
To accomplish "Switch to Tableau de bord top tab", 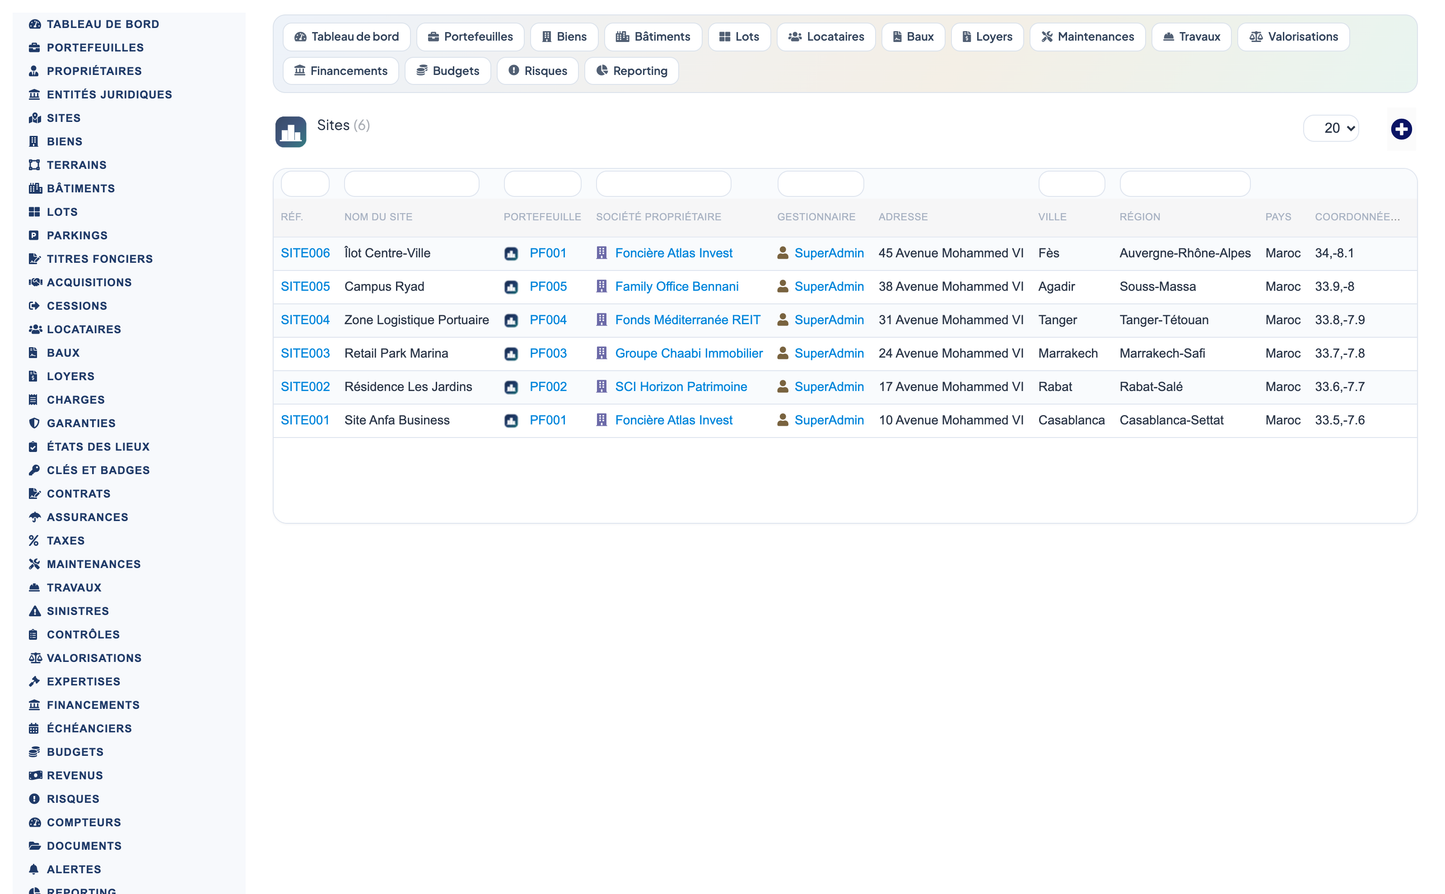I will [347, 37].
